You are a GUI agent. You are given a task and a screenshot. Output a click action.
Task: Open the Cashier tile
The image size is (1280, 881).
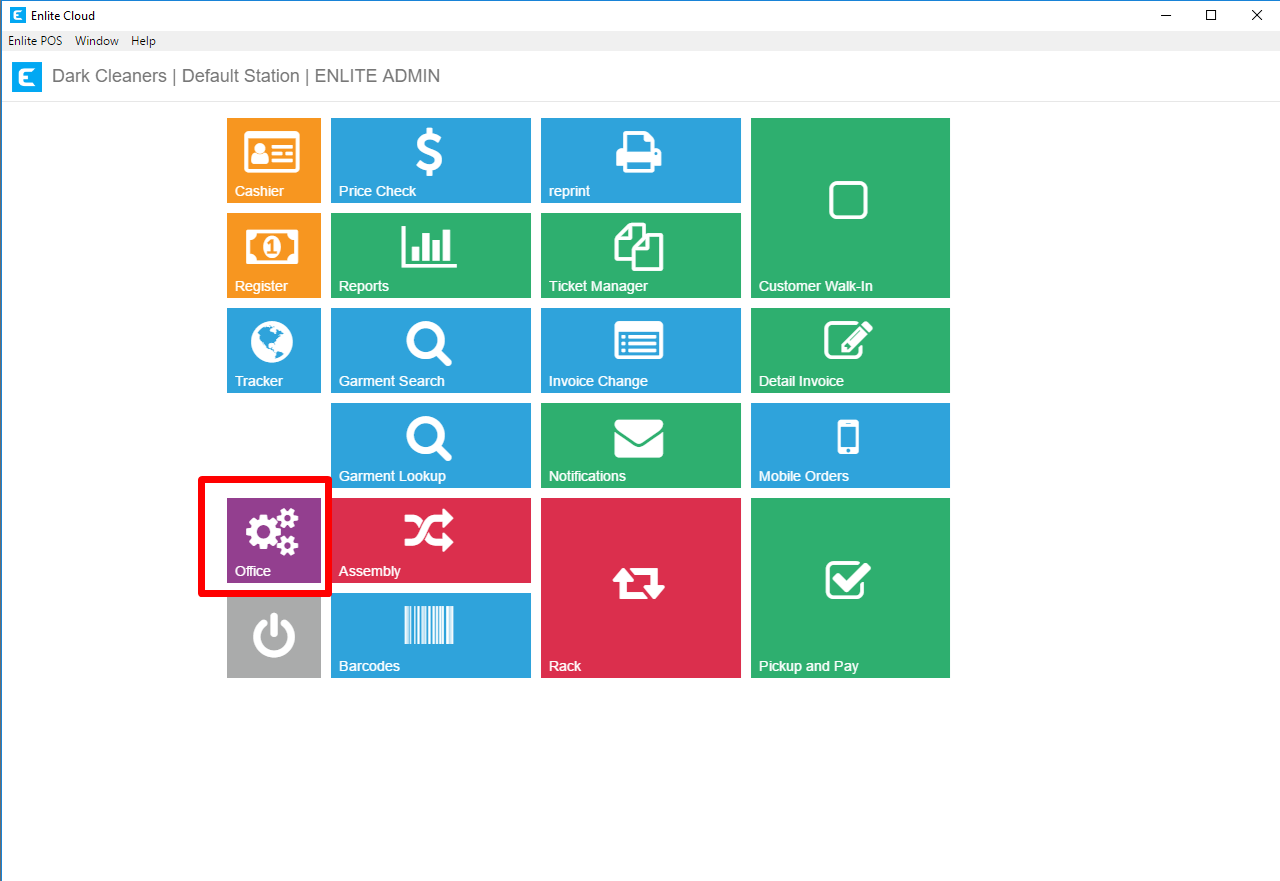tap(274, 160)
